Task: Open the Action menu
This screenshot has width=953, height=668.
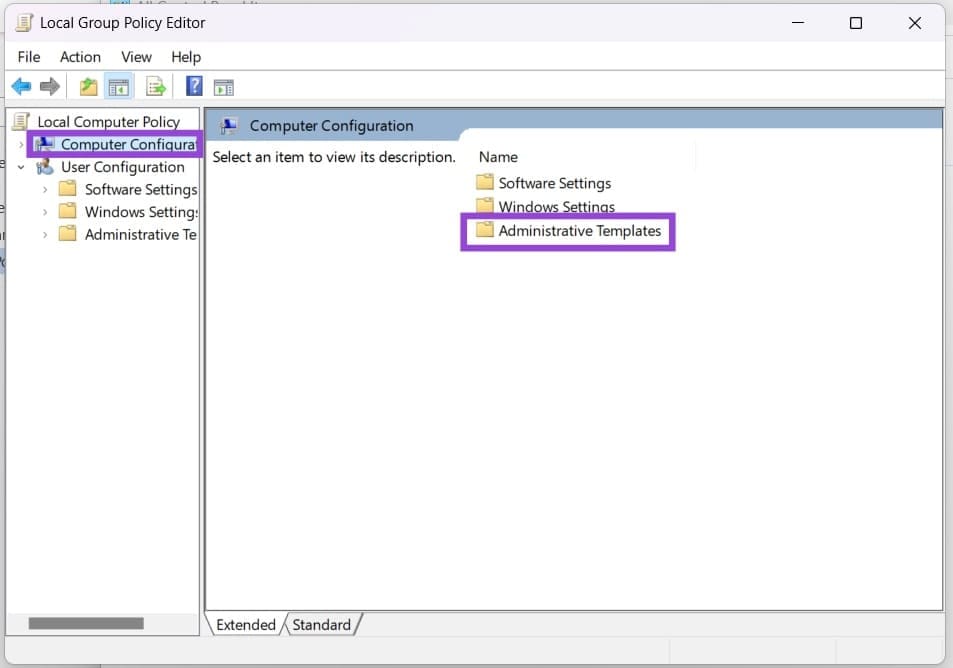Action: (80, 57)
